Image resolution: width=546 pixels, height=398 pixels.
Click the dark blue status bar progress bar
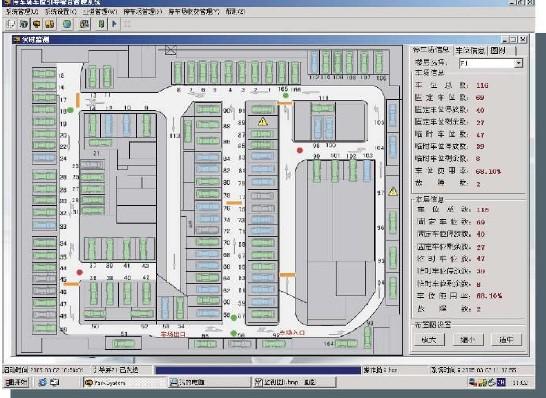pos(258,370)
